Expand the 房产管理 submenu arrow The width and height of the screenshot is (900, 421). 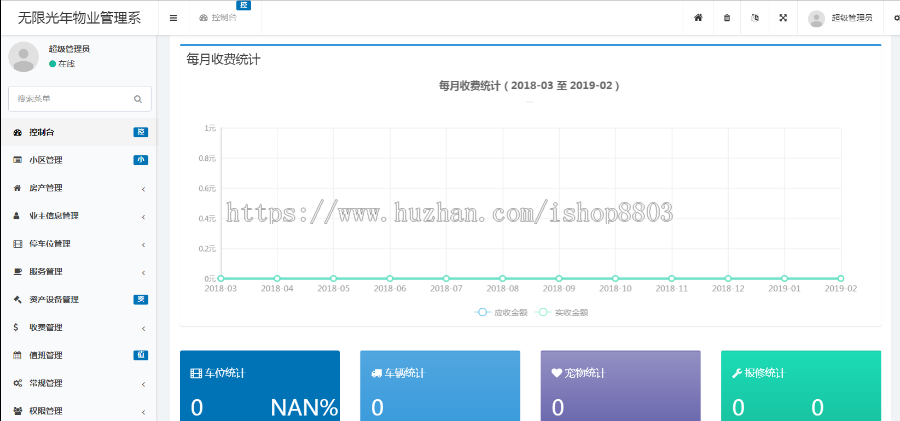point(143,189)
